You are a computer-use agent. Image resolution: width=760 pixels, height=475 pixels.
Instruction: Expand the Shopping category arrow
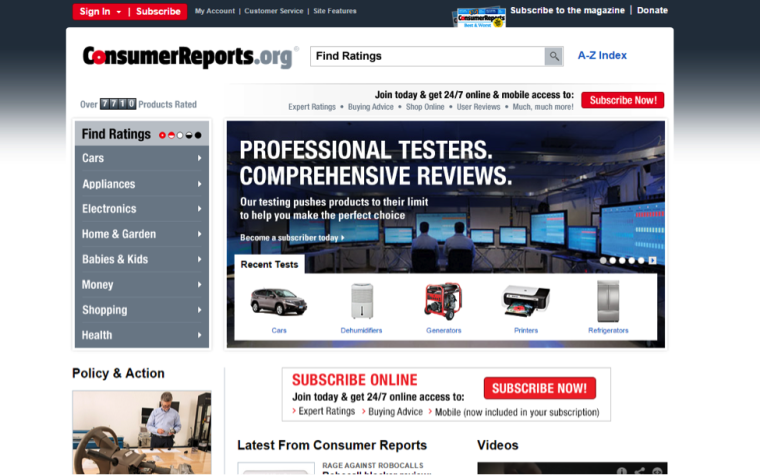click(x=199, y=310)
